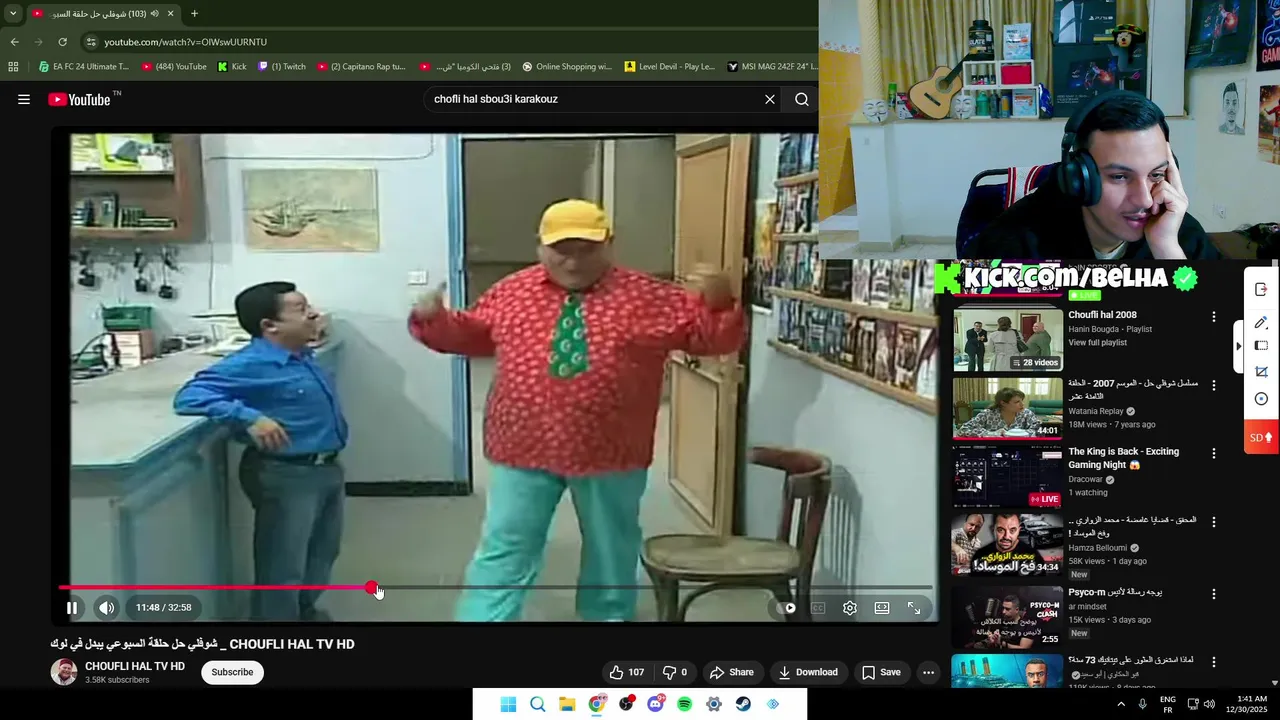Open Steam from the taskbar
1280x720 pixels.
(743, 704)
